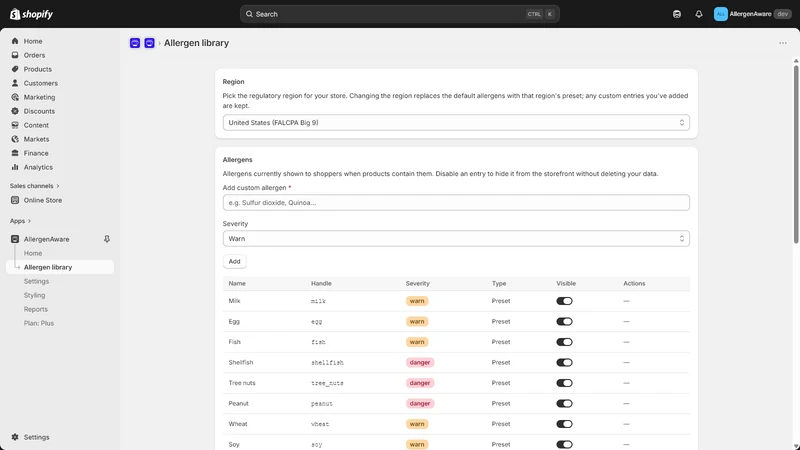The width and height of the screenshot is (800, 450).
Task: Click the AllergenAware app icon in sidebar
Action: (15, 239)
